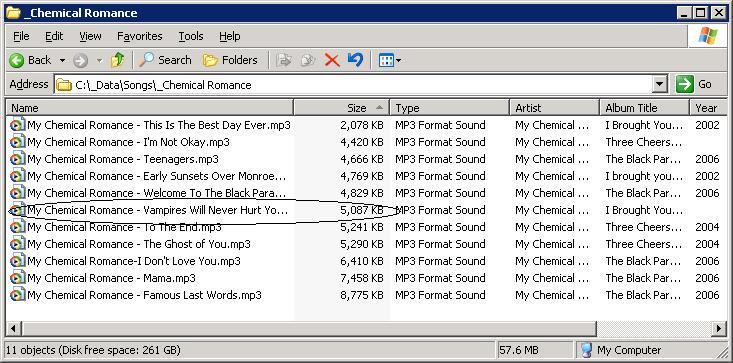Sort by the Year column header
The width and height of the screenshot is (733, 363).
pyautogui.click(x=708, y=108)
